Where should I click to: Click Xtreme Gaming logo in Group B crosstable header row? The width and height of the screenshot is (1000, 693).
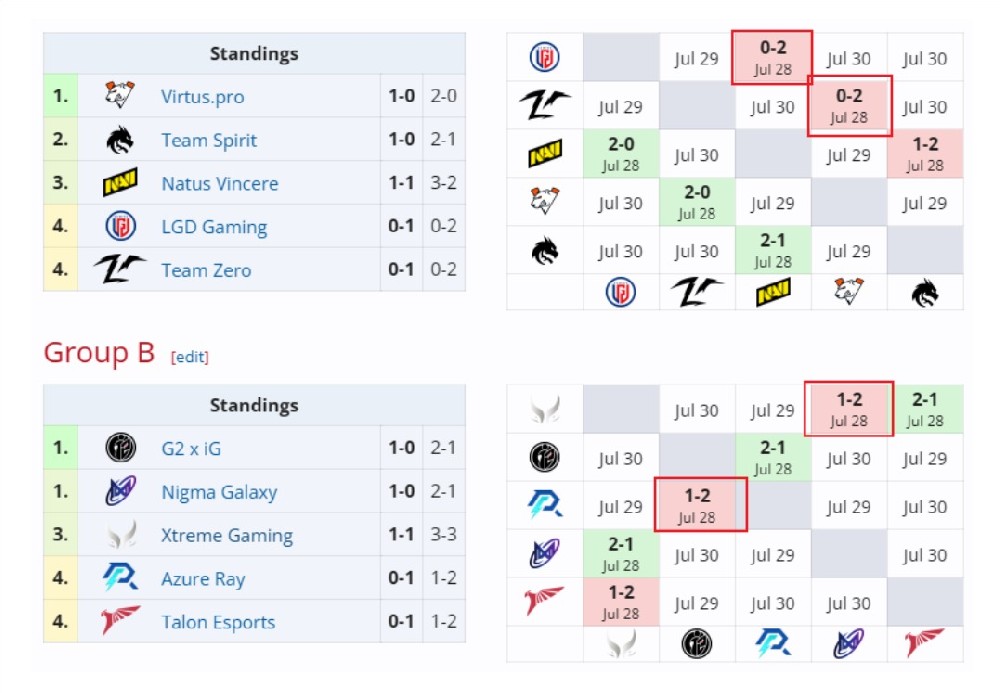[x=621, y=643]
